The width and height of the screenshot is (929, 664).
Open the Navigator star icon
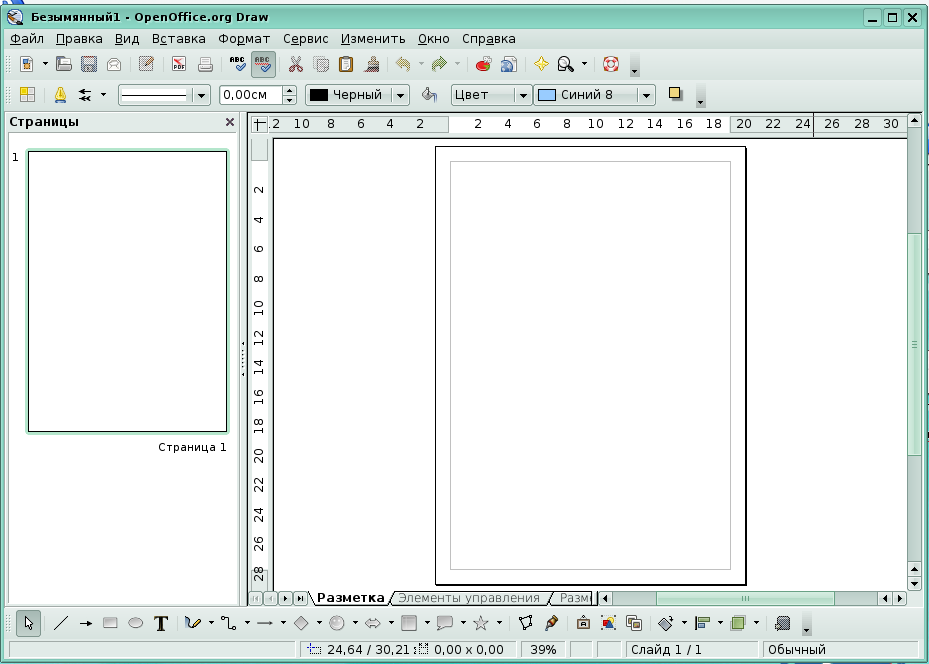[541, 65]
